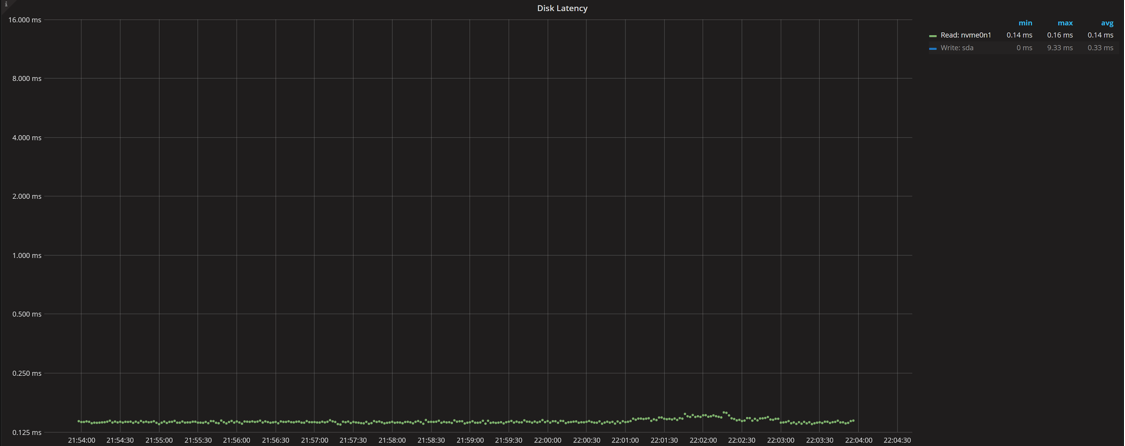Sort the legend by the min column
Viewport: 1125px width, 446px height.
(x=1025, y=23)
